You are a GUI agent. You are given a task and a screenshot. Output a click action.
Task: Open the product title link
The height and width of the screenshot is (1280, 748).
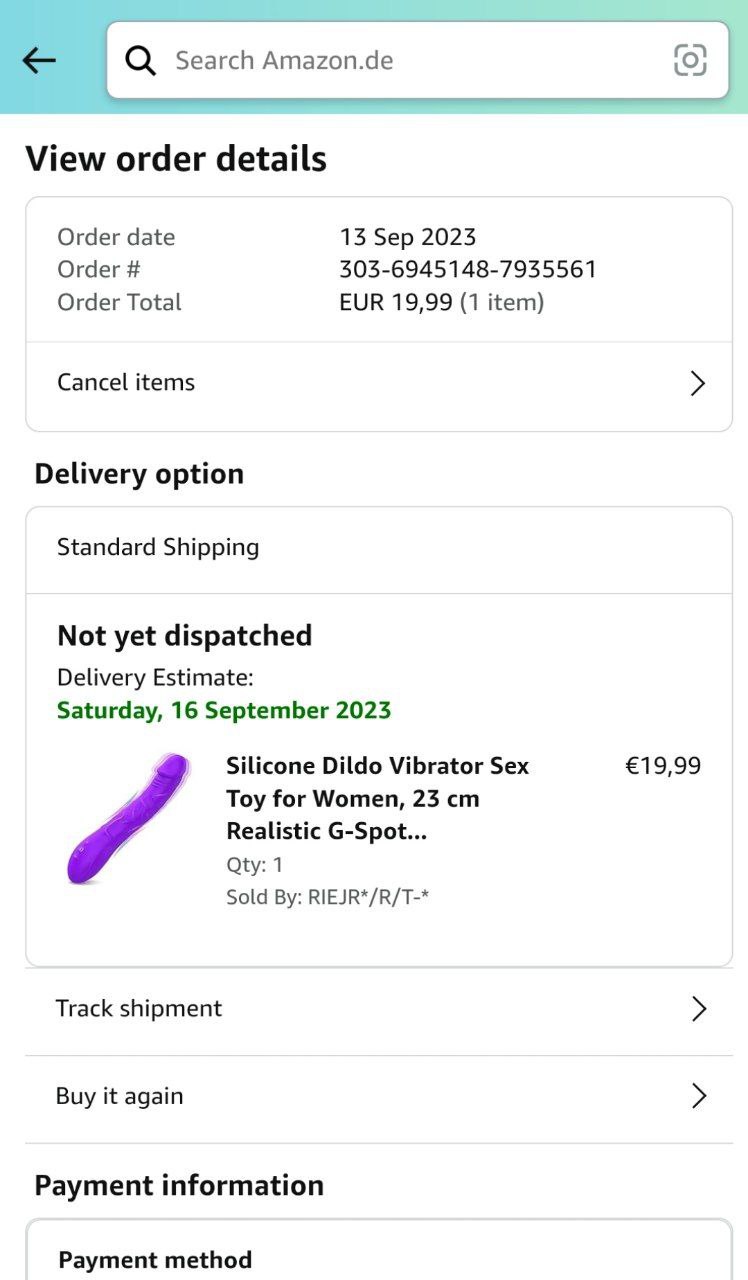coord(377,798)
